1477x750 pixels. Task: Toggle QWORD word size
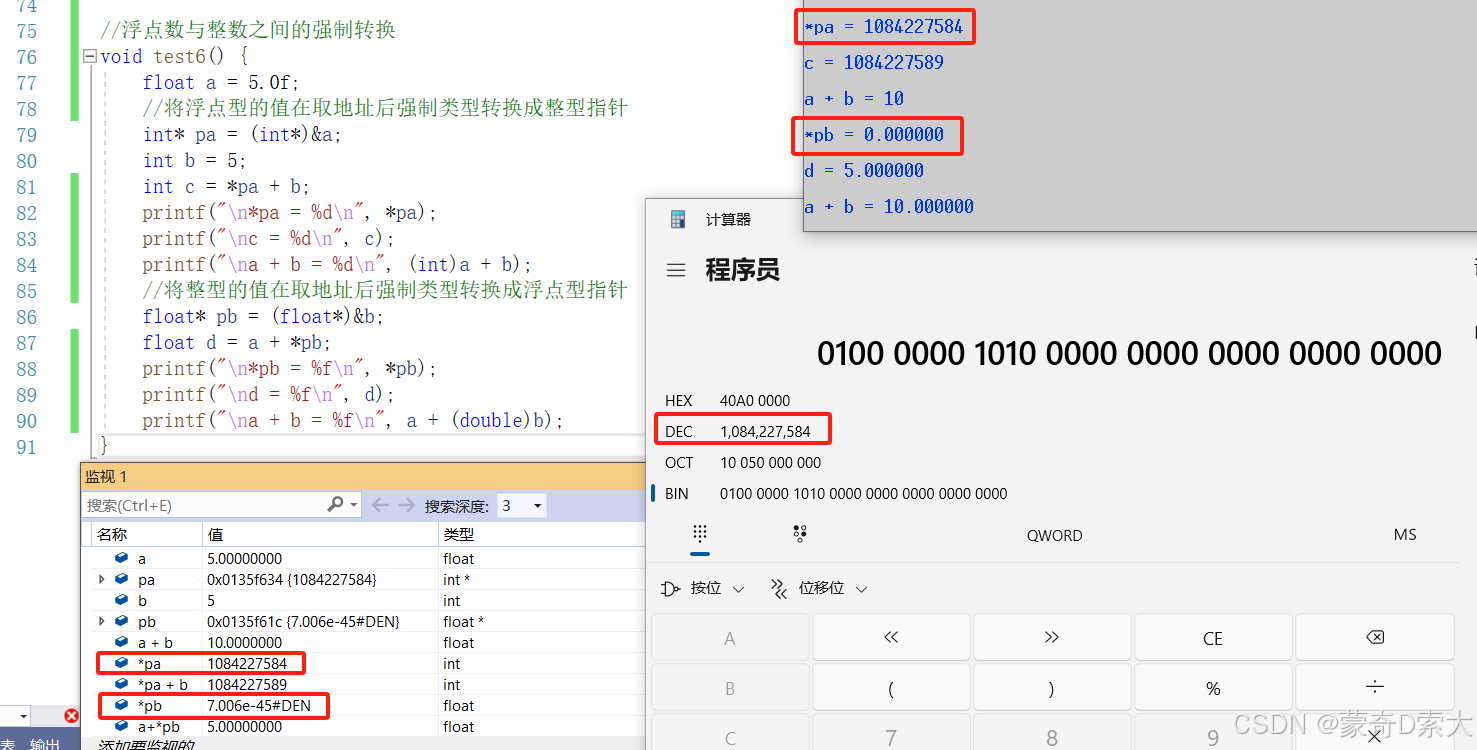click(x=1054, y=535)
